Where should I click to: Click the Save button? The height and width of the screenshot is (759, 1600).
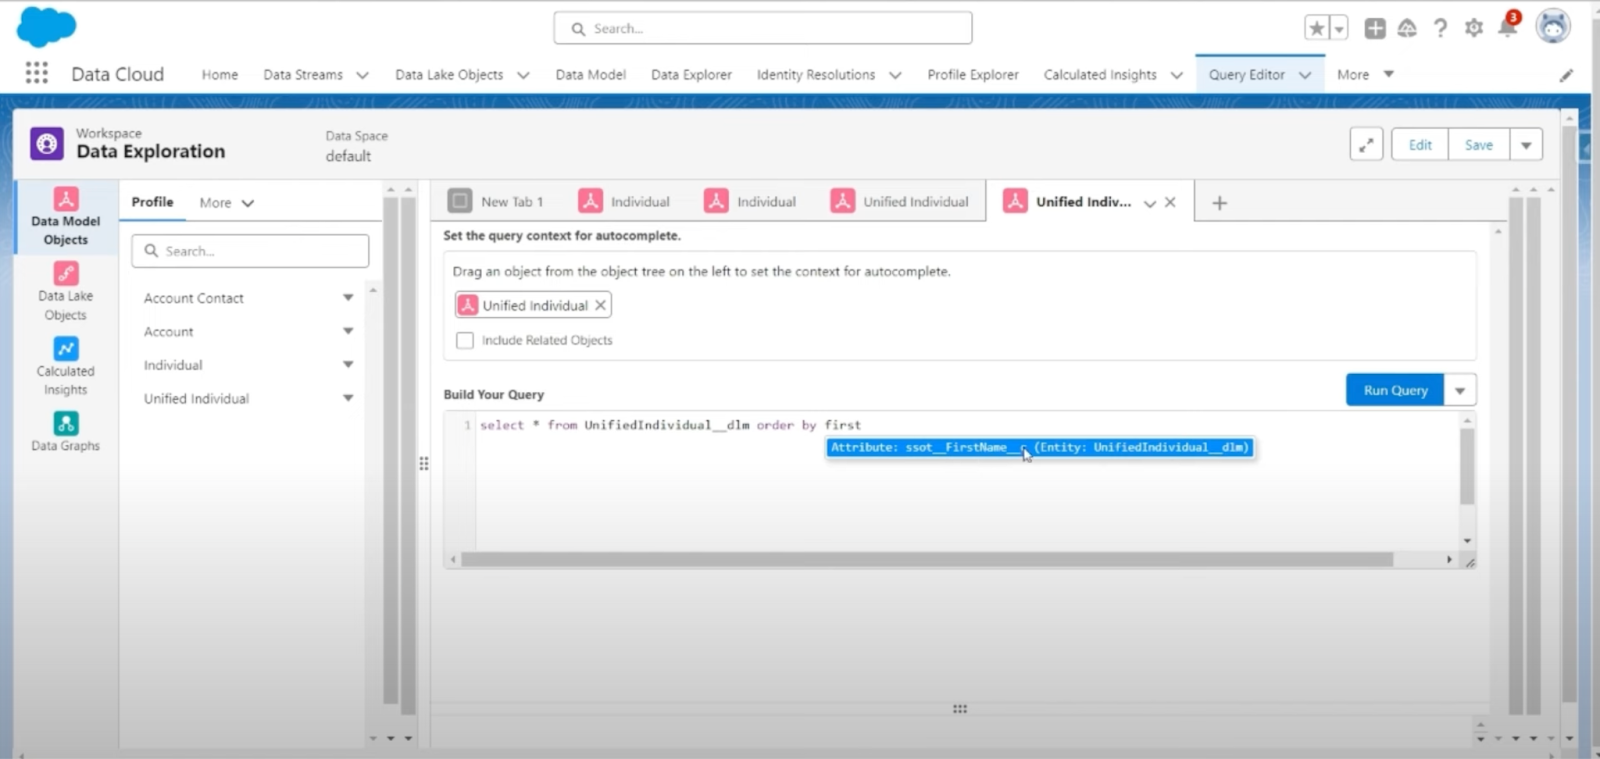[x=1479, y=145]
